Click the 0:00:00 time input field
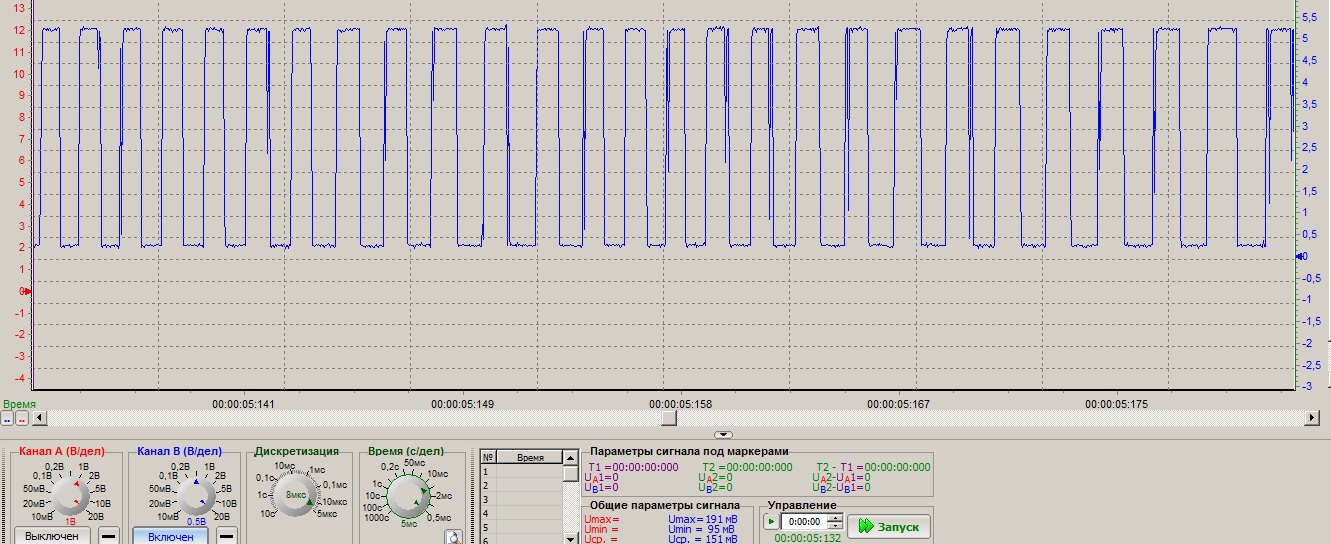The width and height of the screenshot is (1331, 544). point(804,521)
